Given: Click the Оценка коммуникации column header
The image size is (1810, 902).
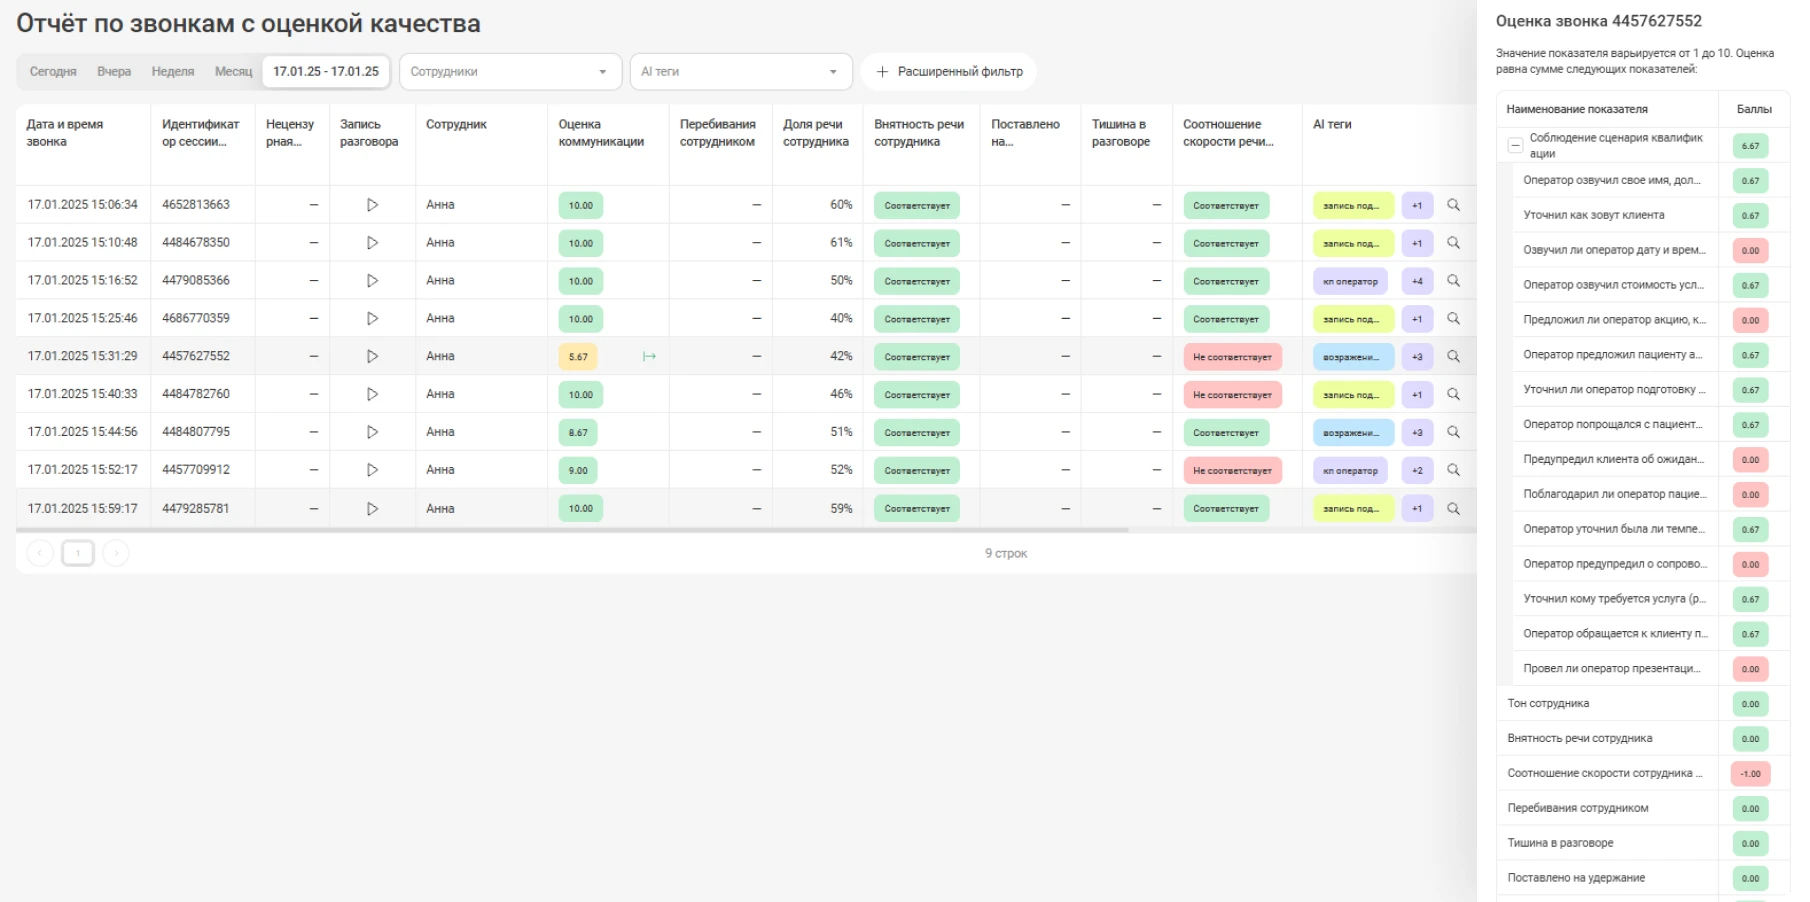Looking at the screenshot, I should coord(601,133).
